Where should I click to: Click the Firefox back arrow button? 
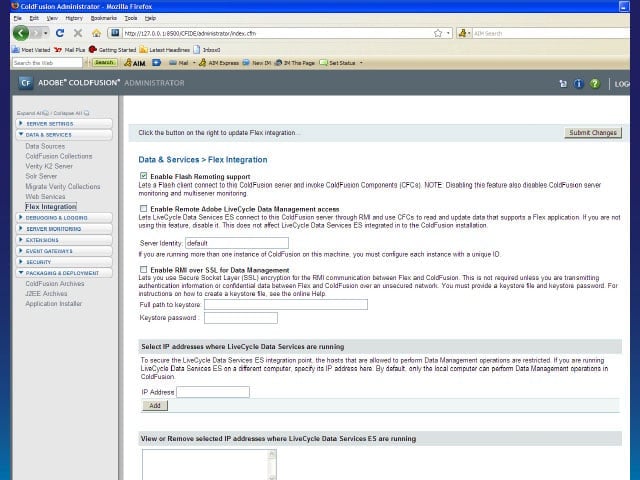tap(21, 33)
